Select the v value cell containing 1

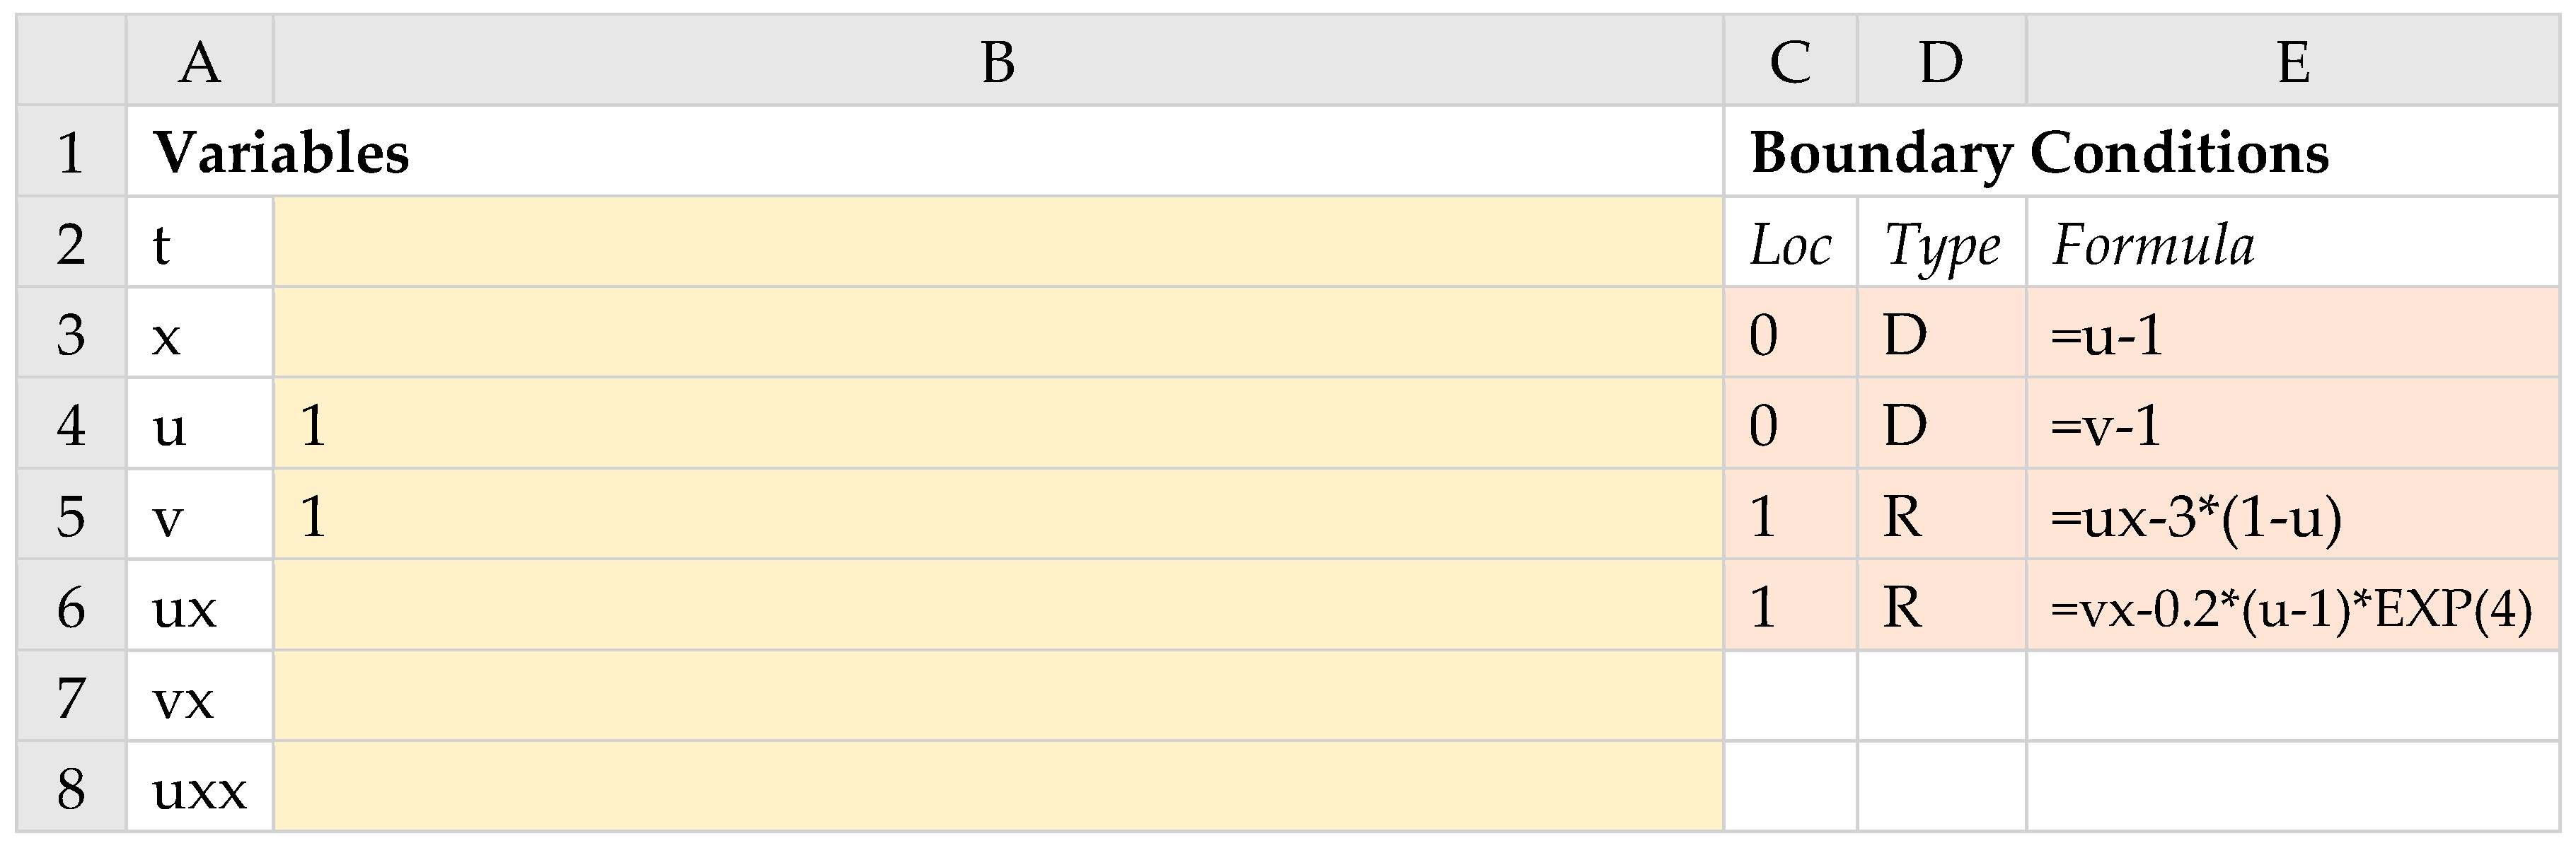point(997,516)
